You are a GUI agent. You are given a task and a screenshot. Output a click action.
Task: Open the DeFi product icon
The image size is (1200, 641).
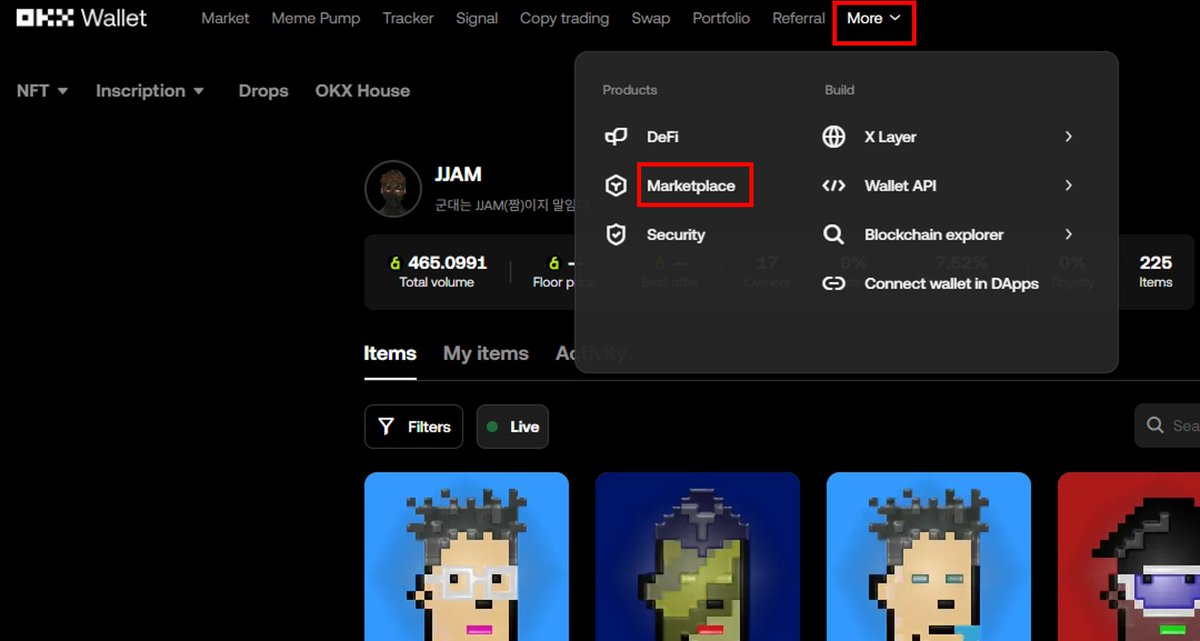pyautogui.click(x=616, y=137)
